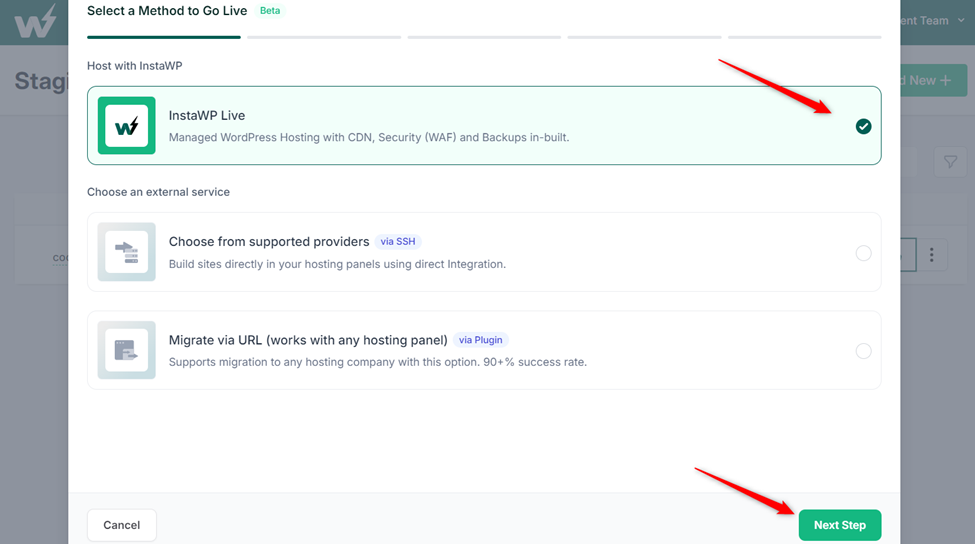Select Migrate via URL radio option
The height and width of the screenshot is (544, 975).
click(x=863, y=351)
